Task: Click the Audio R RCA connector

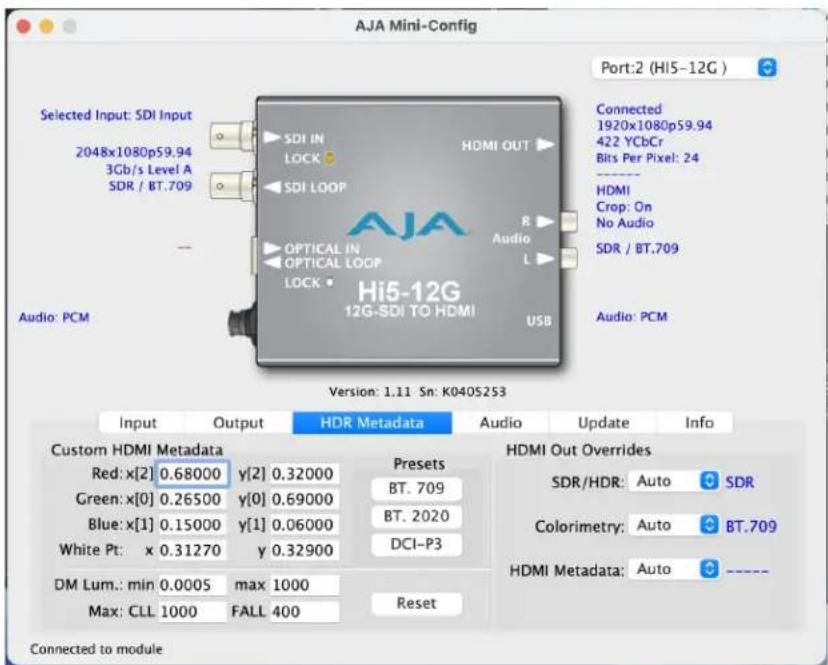Action: click(x=568, y=221)
